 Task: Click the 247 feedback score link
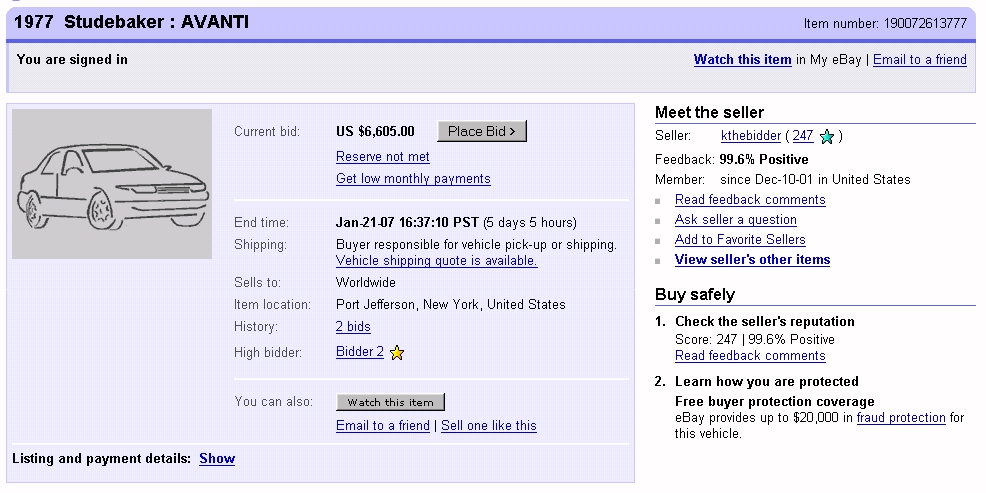(x=802, y=136)
